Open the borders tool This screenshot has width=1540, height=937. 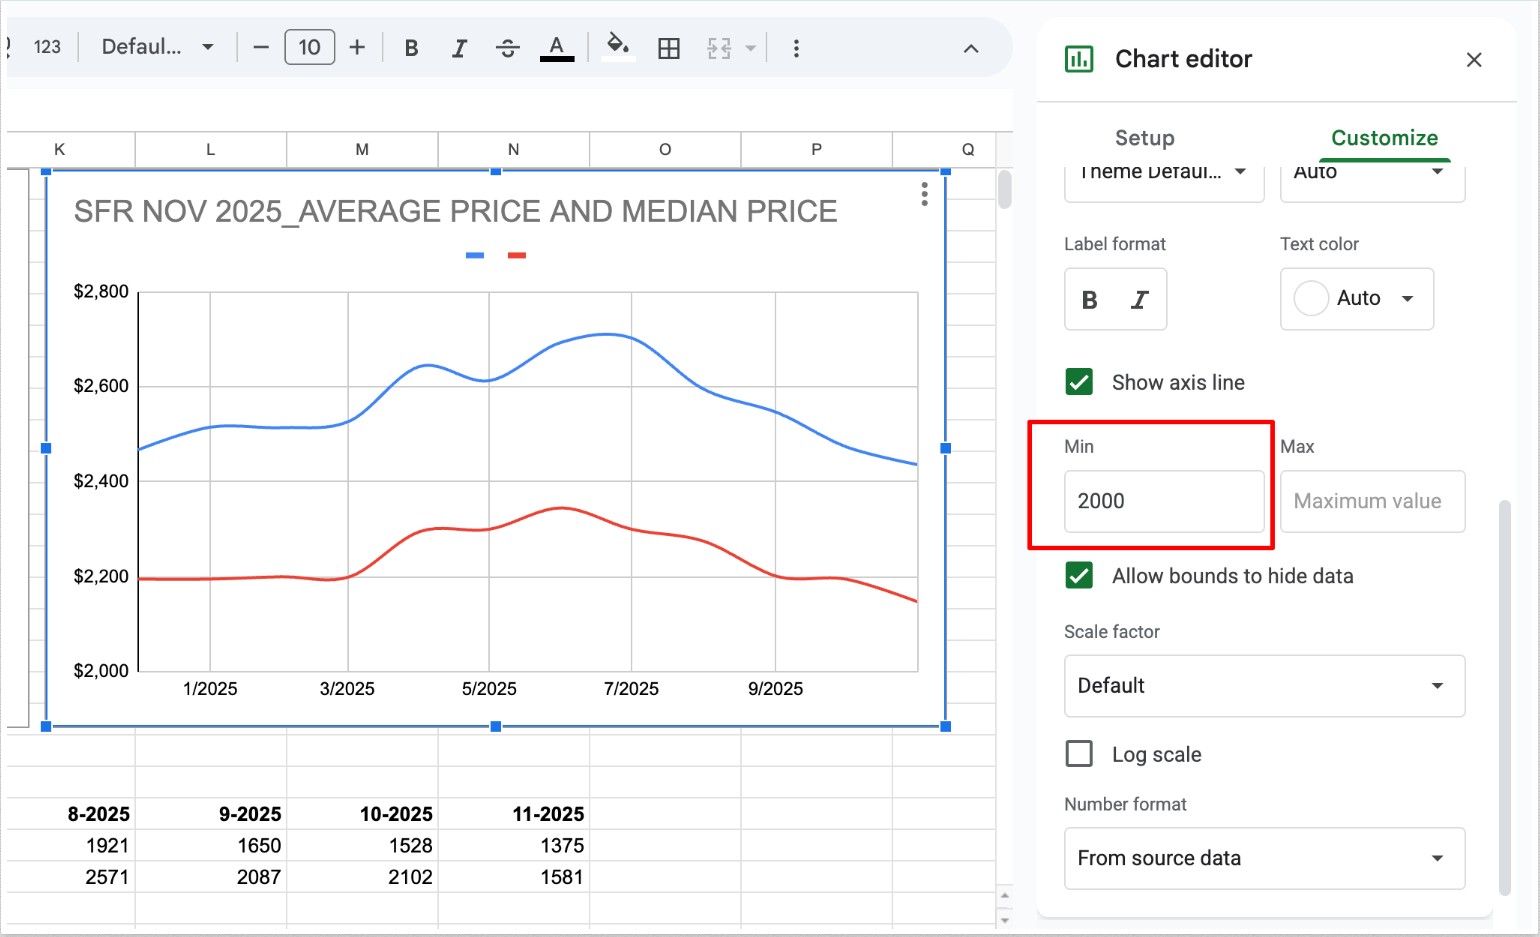coord(669,48)
